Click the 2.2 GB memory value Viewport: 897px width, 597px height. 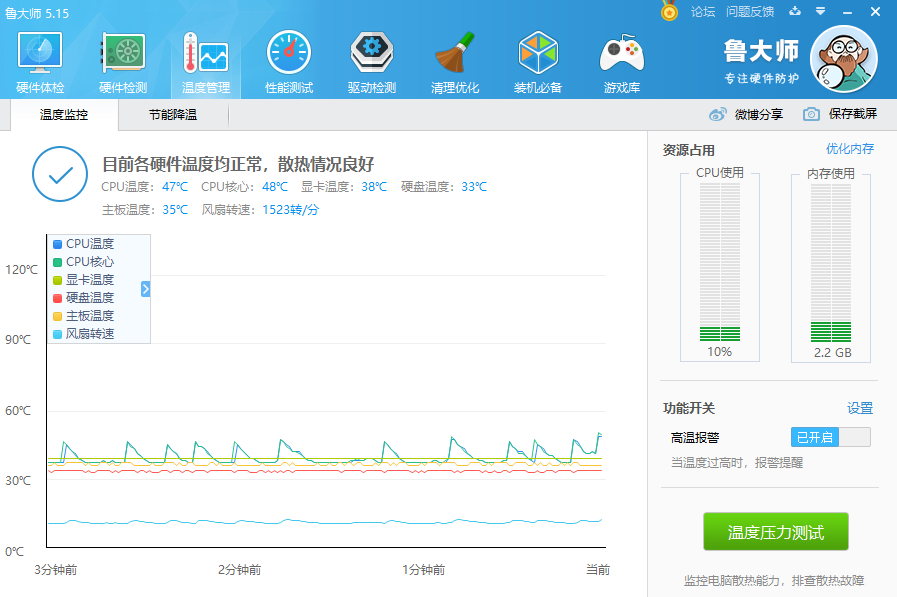pos(833,353)
